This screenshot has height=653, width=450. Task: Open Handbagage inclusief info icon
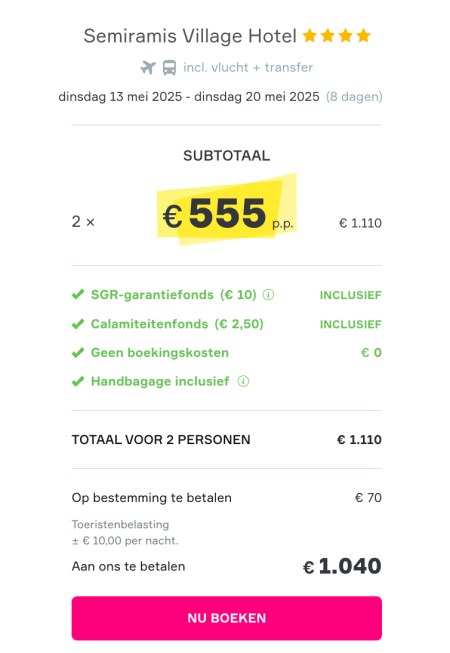click(244, 381)
